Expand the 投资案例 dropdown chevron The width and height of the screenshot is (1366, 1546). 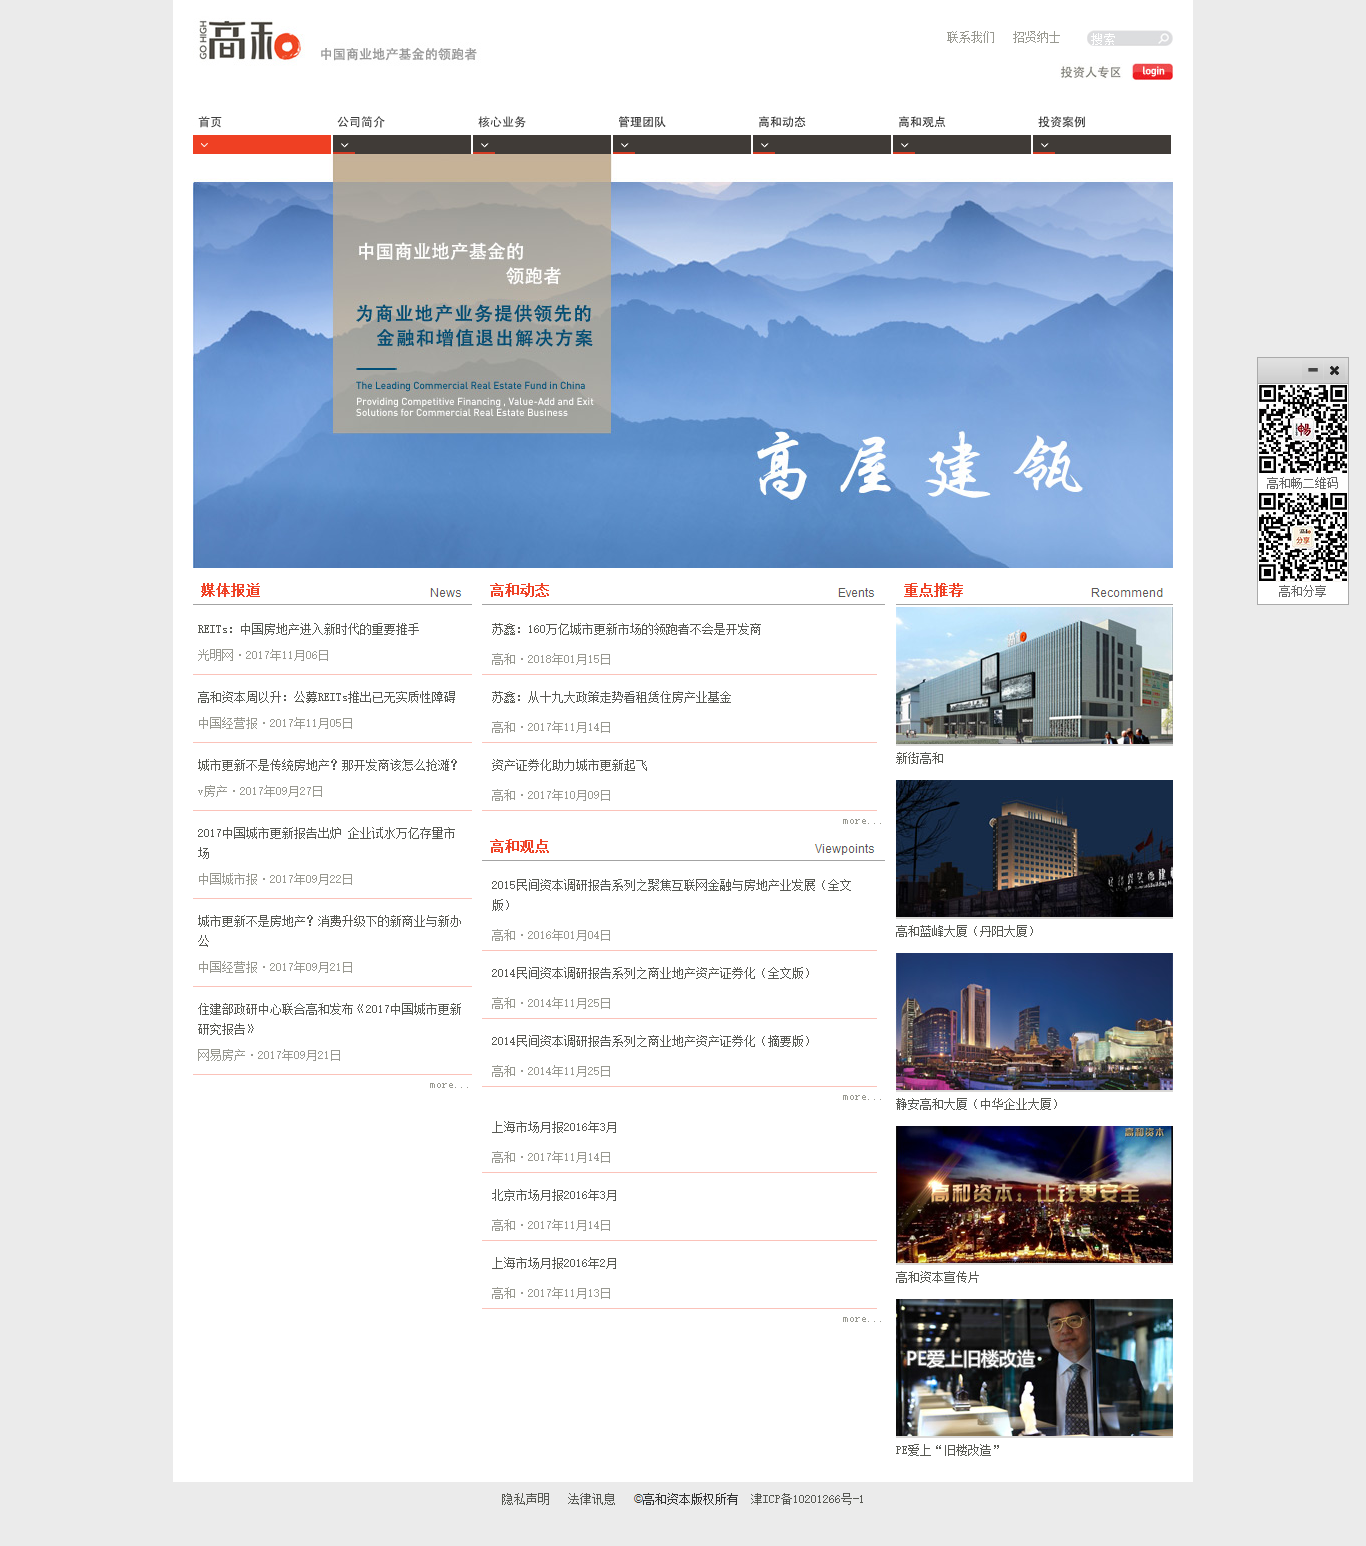click(1044, 145)
